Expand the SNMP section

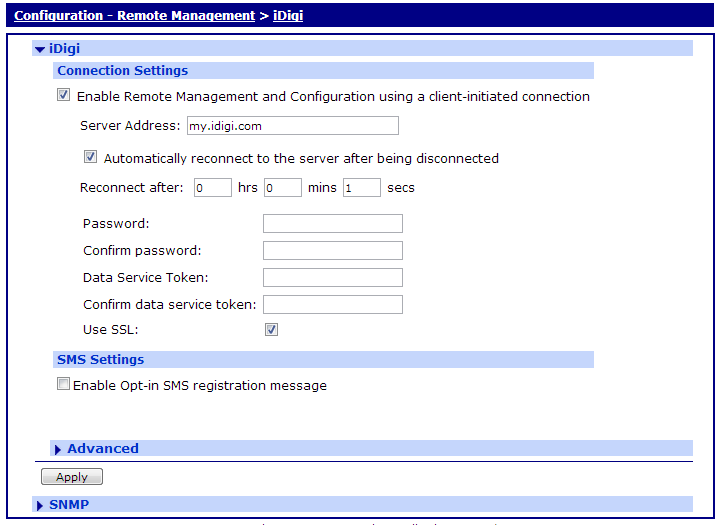click(x=39, y=505)
